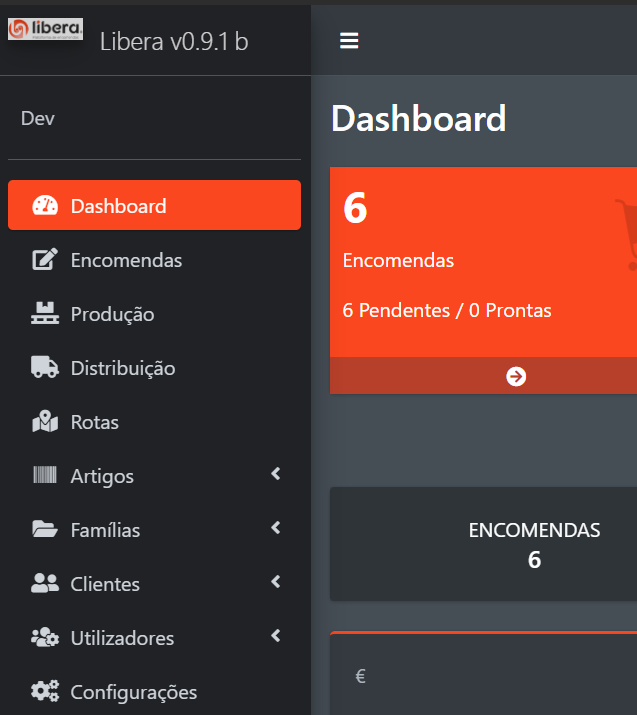Expand the Artigos submenu chevron

pyautogui.click(x=276, y=475)
